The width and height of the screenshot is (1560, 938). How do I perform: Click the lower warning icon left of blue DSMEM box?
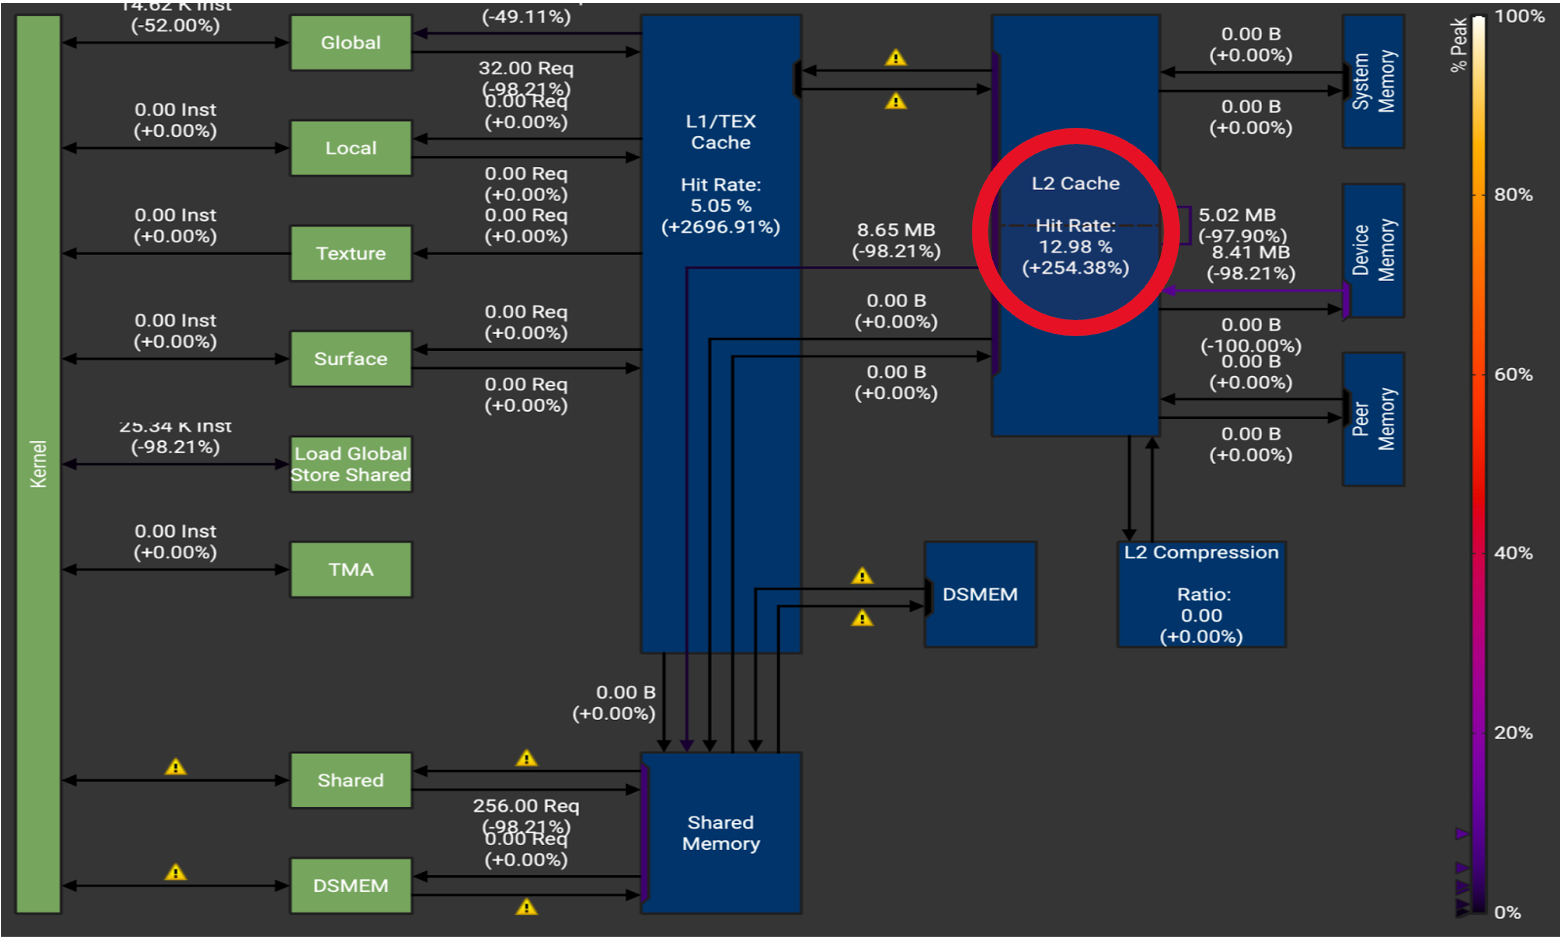point(861,619)
